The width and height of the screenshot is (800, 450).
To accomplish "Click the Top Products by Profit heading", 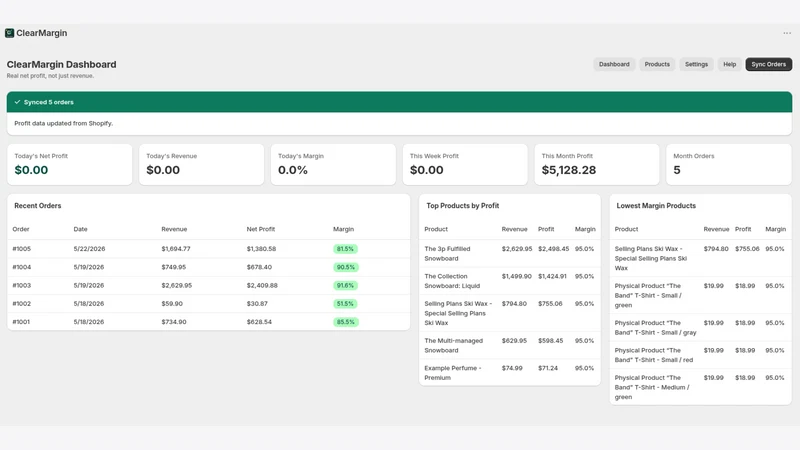I will click(463, 206).
